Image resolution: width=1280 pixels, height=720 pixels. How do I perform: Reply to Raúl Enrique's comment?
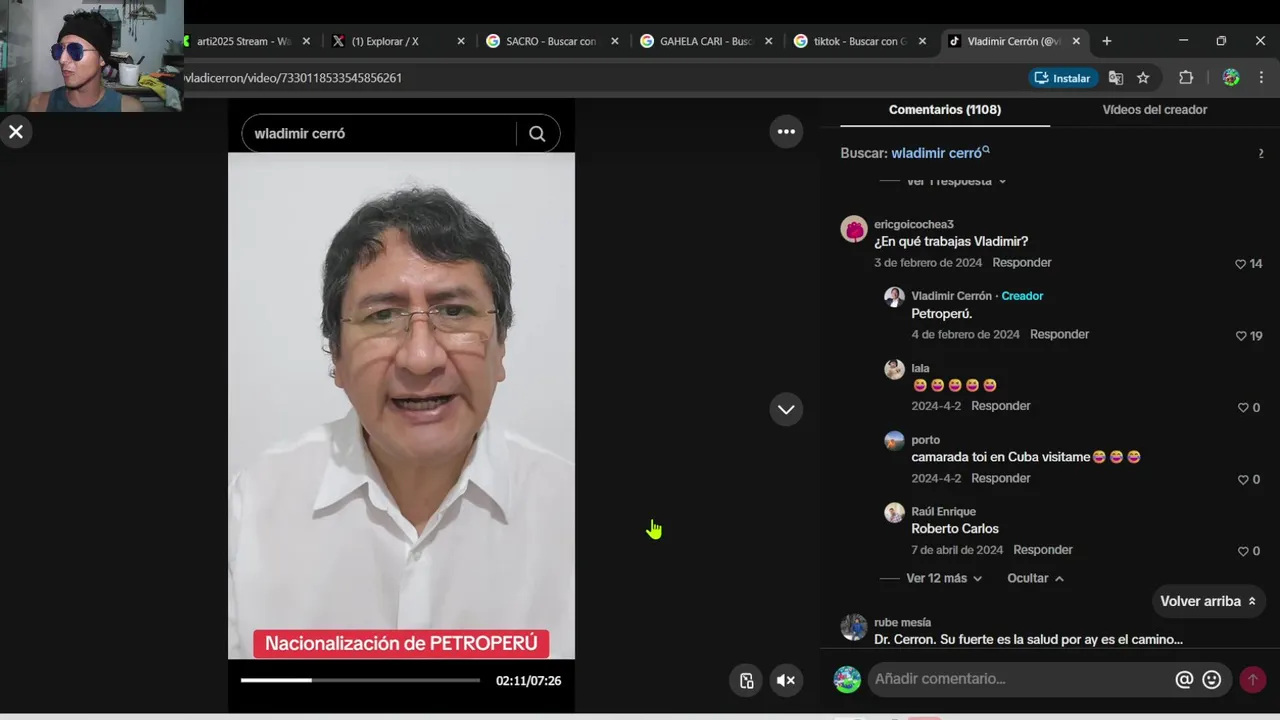(x=1043, y=550)
